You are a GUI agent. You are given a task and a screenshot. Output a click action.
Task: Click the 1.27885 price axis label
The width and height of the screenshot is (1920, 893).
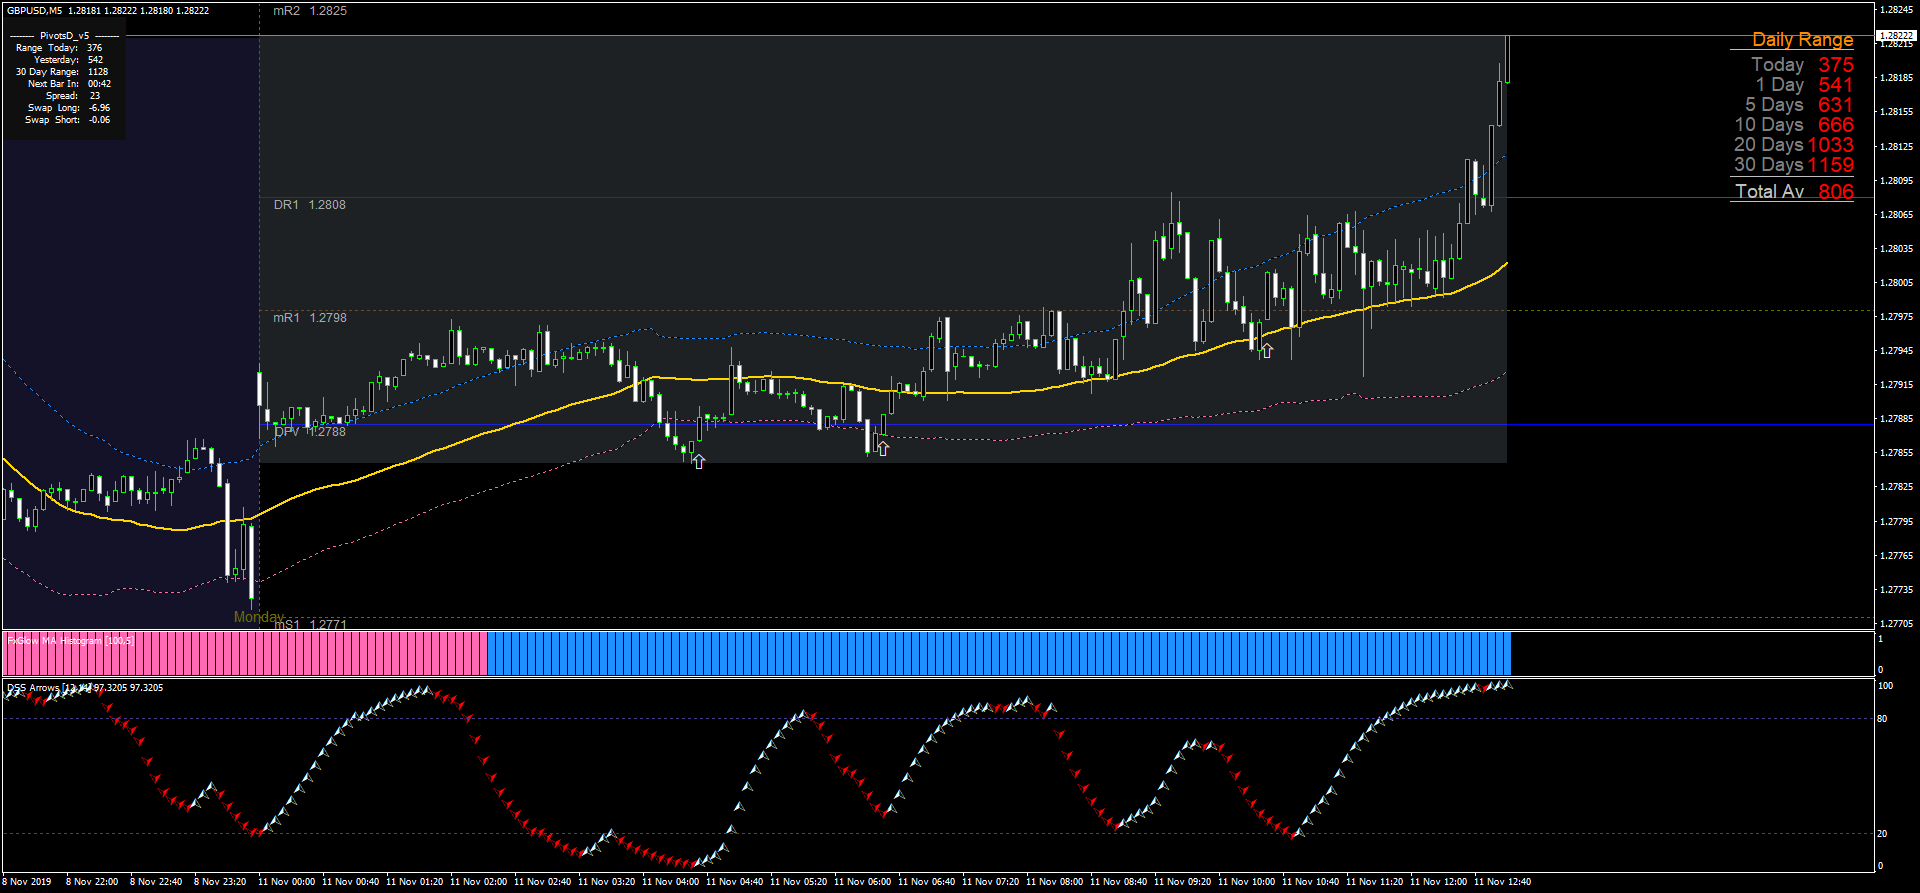coord(1897,419)
